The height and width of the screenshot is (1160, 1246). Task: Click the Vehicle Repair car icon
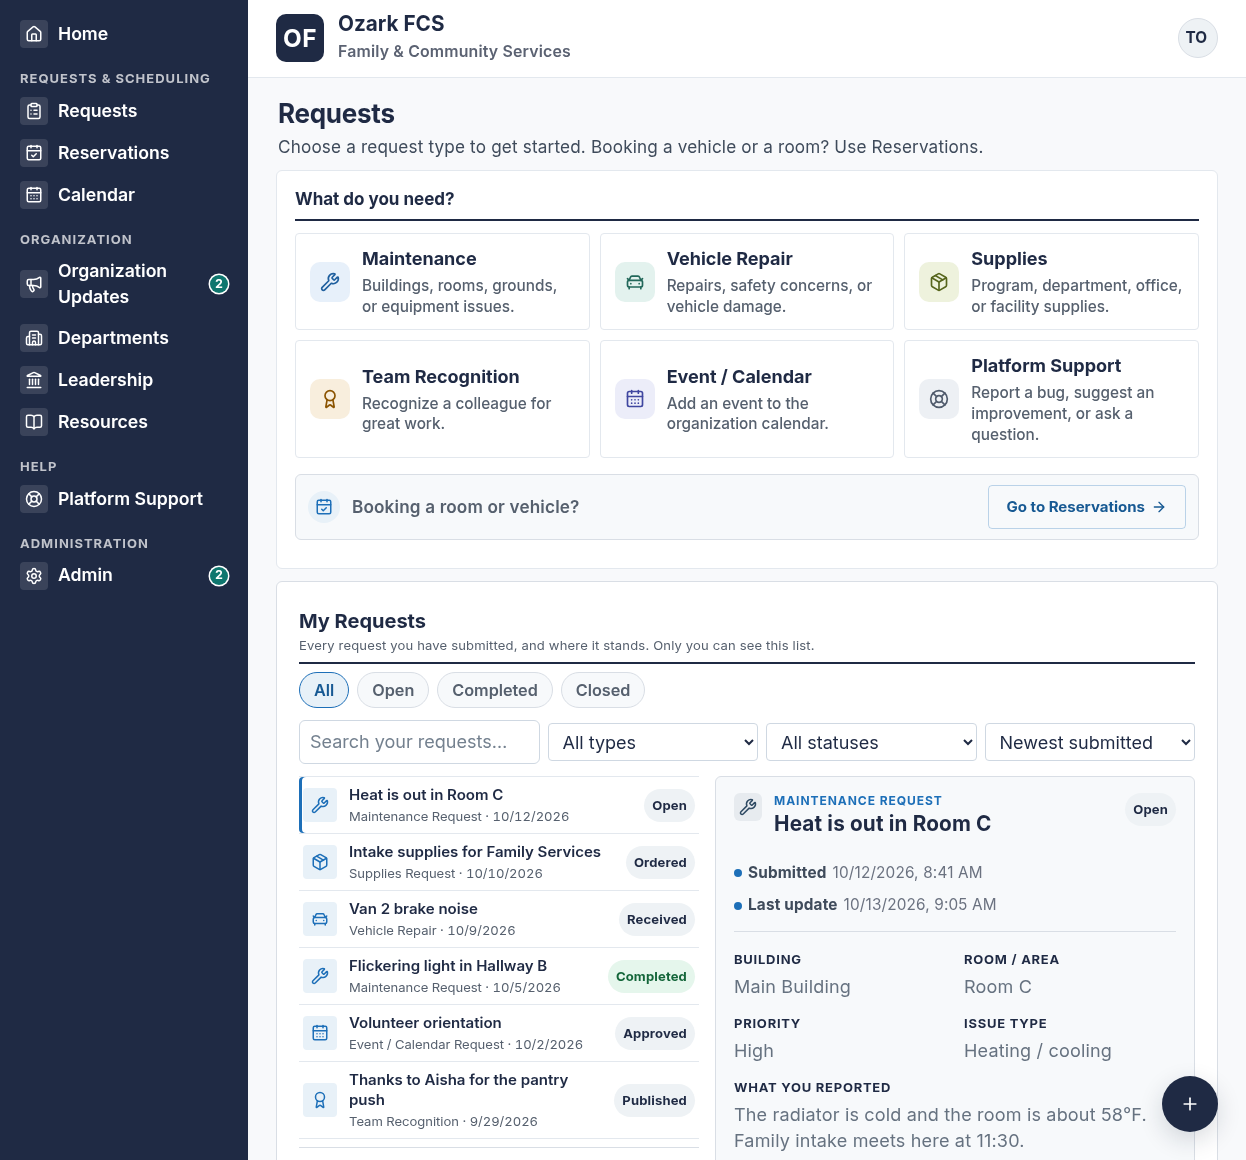pos(635,282)
